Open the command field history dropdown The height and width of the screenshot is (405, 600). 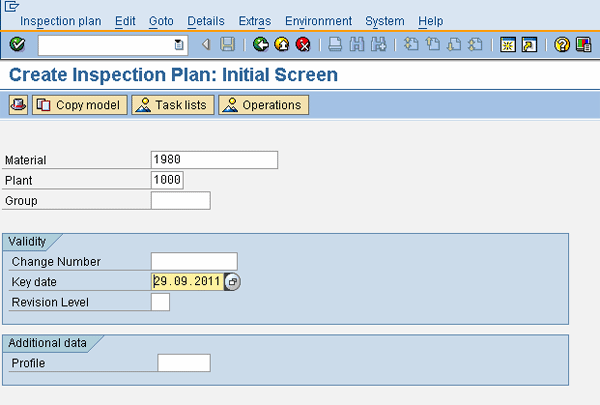point(179,44)
